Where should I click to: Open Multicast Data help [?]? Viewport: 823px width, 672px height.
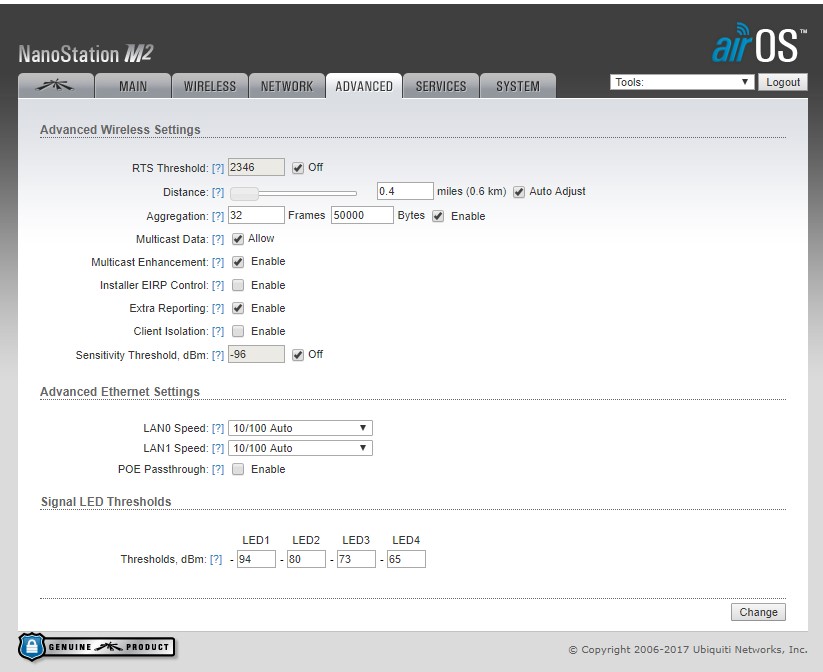click(218, 239)
